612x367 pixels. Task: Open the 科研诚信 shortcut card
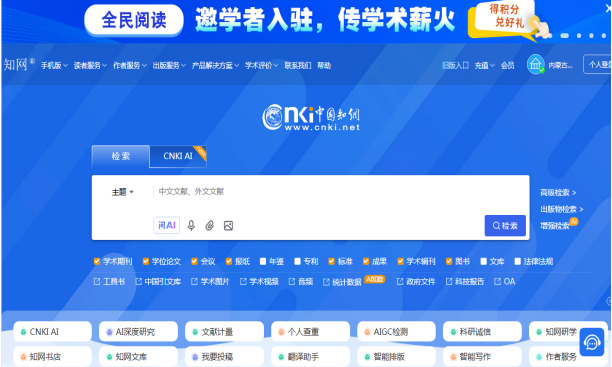tap(482, 331)
